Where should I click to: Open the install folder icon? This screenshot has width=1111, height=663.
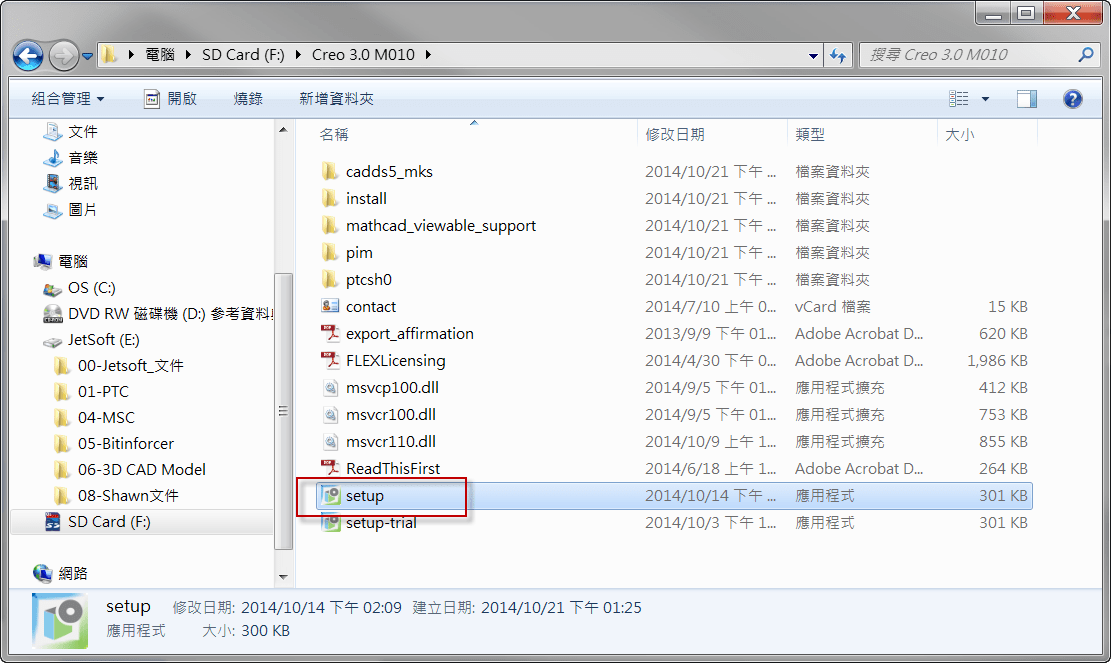coord(331,198)
